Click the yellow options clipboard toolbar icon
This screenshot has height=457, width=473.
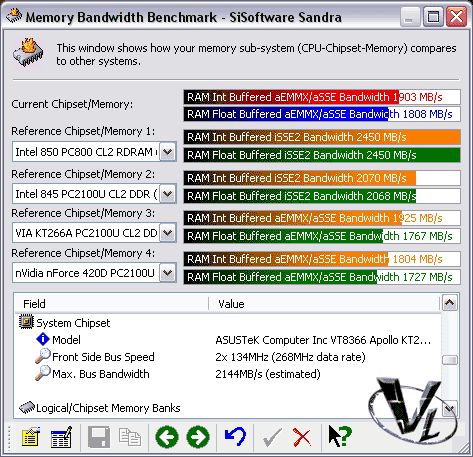(x=31, y=437)
